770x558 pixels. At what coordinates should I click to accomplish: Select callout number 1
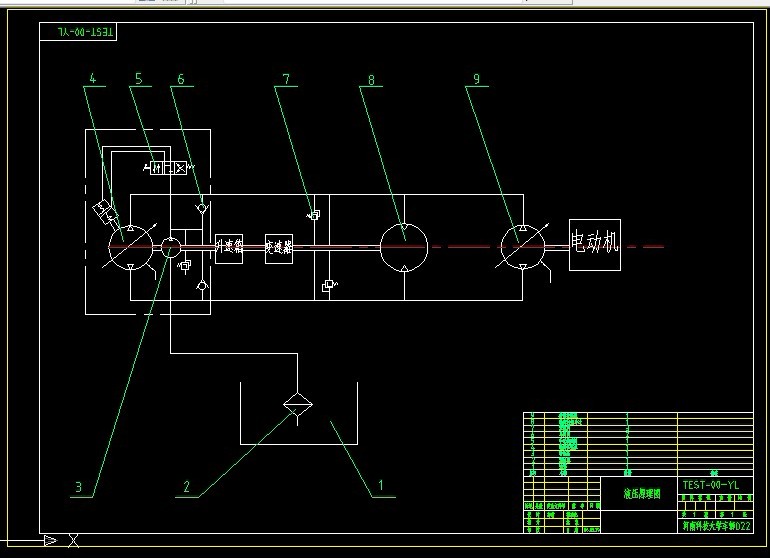(381, 485)
